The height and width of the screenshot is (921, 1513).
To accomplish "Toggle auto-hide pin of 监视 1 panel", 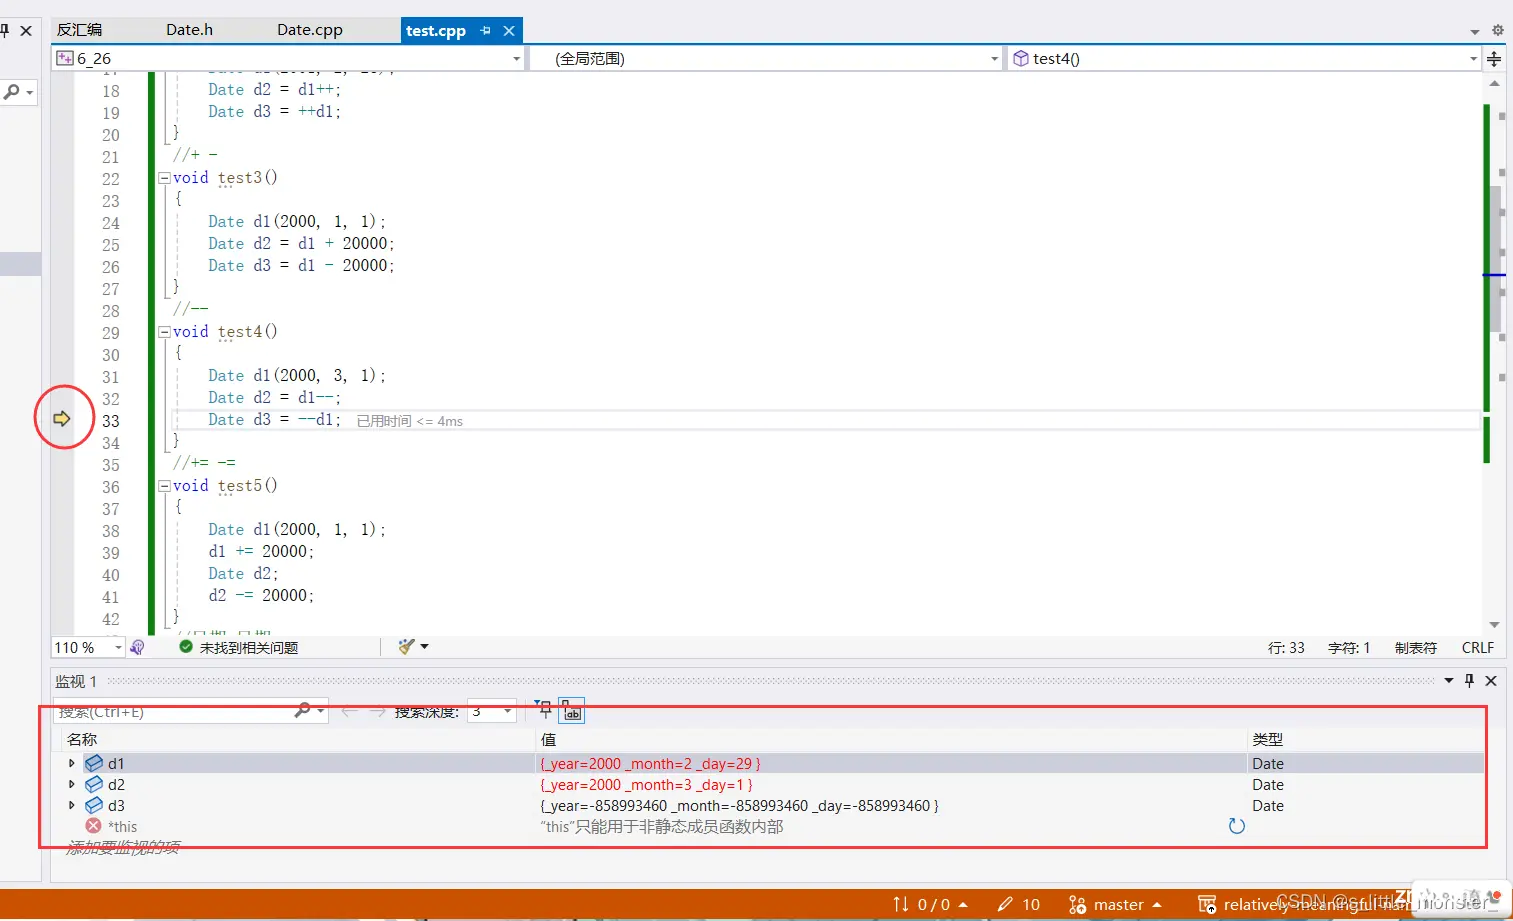I will click(1469, 681).
